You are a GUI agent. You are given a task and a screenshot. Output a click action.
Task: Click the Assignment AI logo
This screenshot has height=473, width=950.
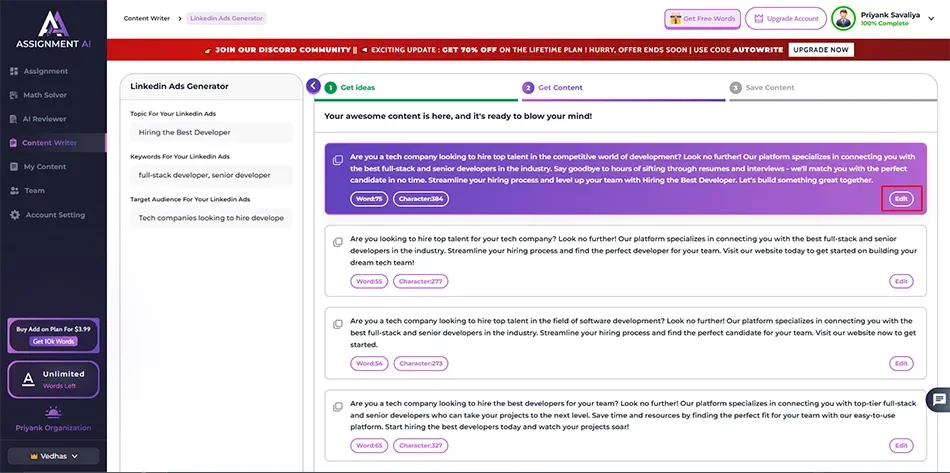click(x=52, y=29)
